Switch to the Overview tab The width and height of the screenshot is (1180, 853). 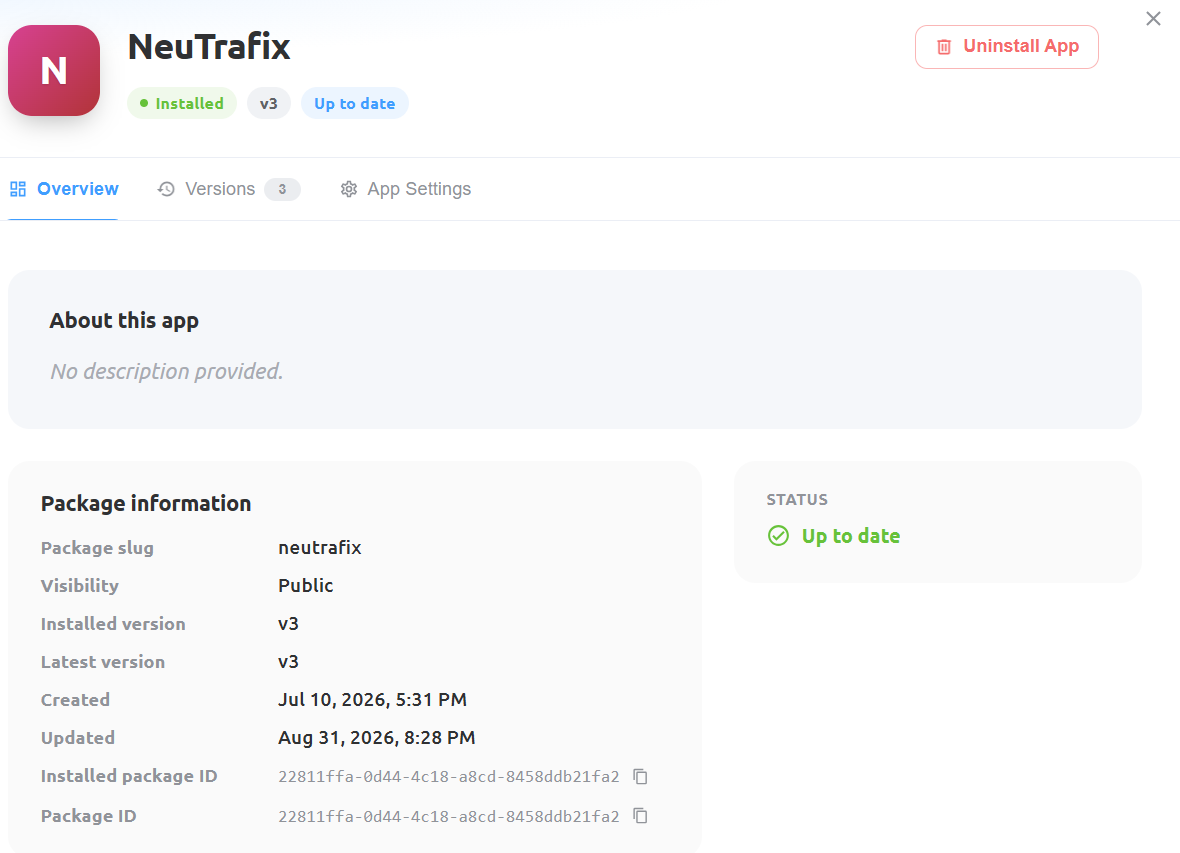coord(64,189)
